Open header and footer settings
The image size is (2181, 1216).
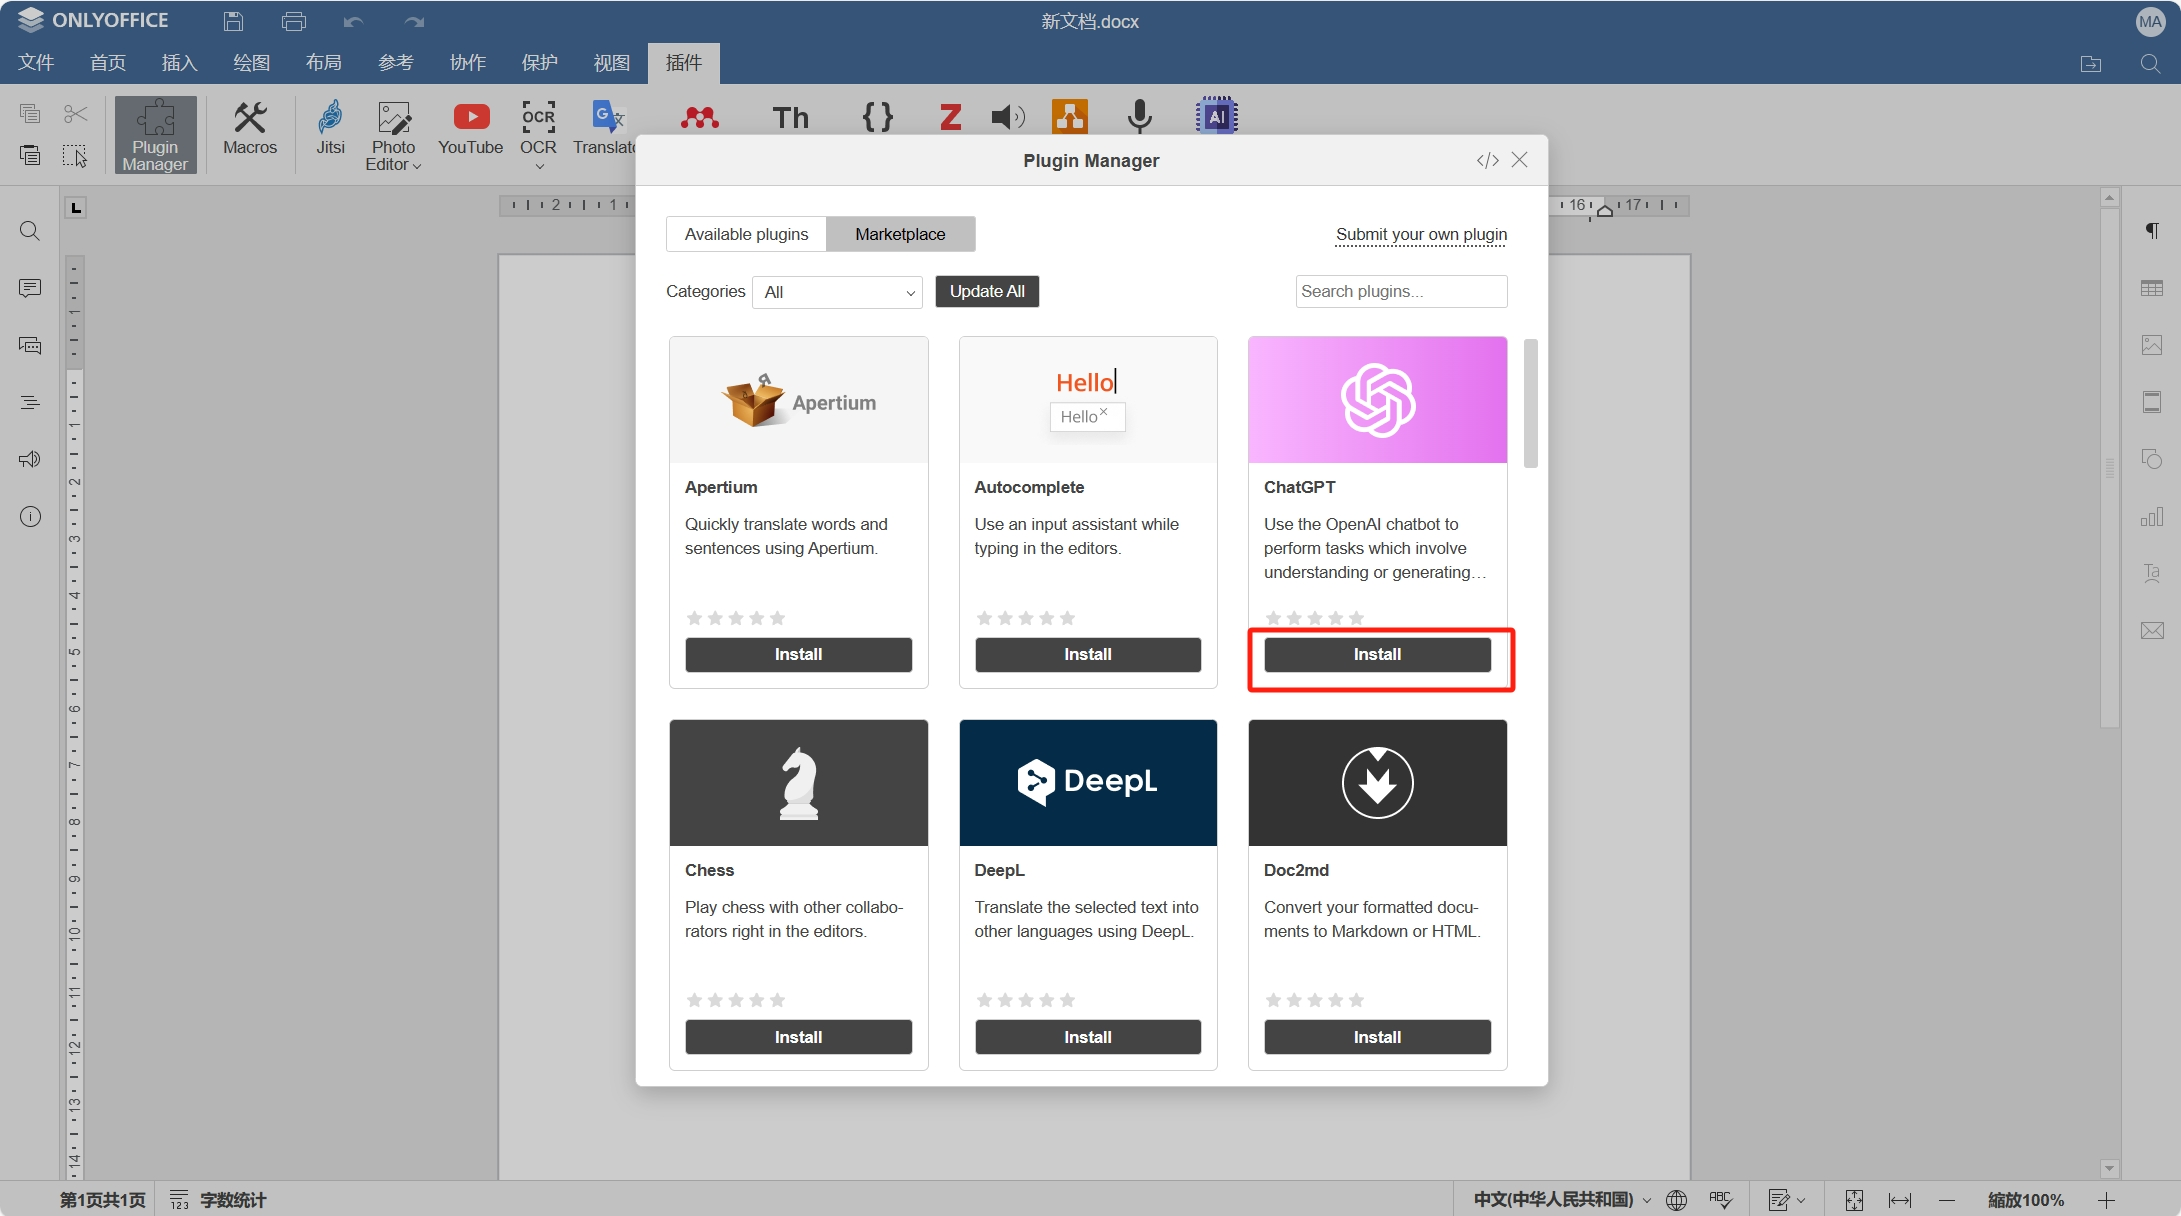coord(2152,402)
